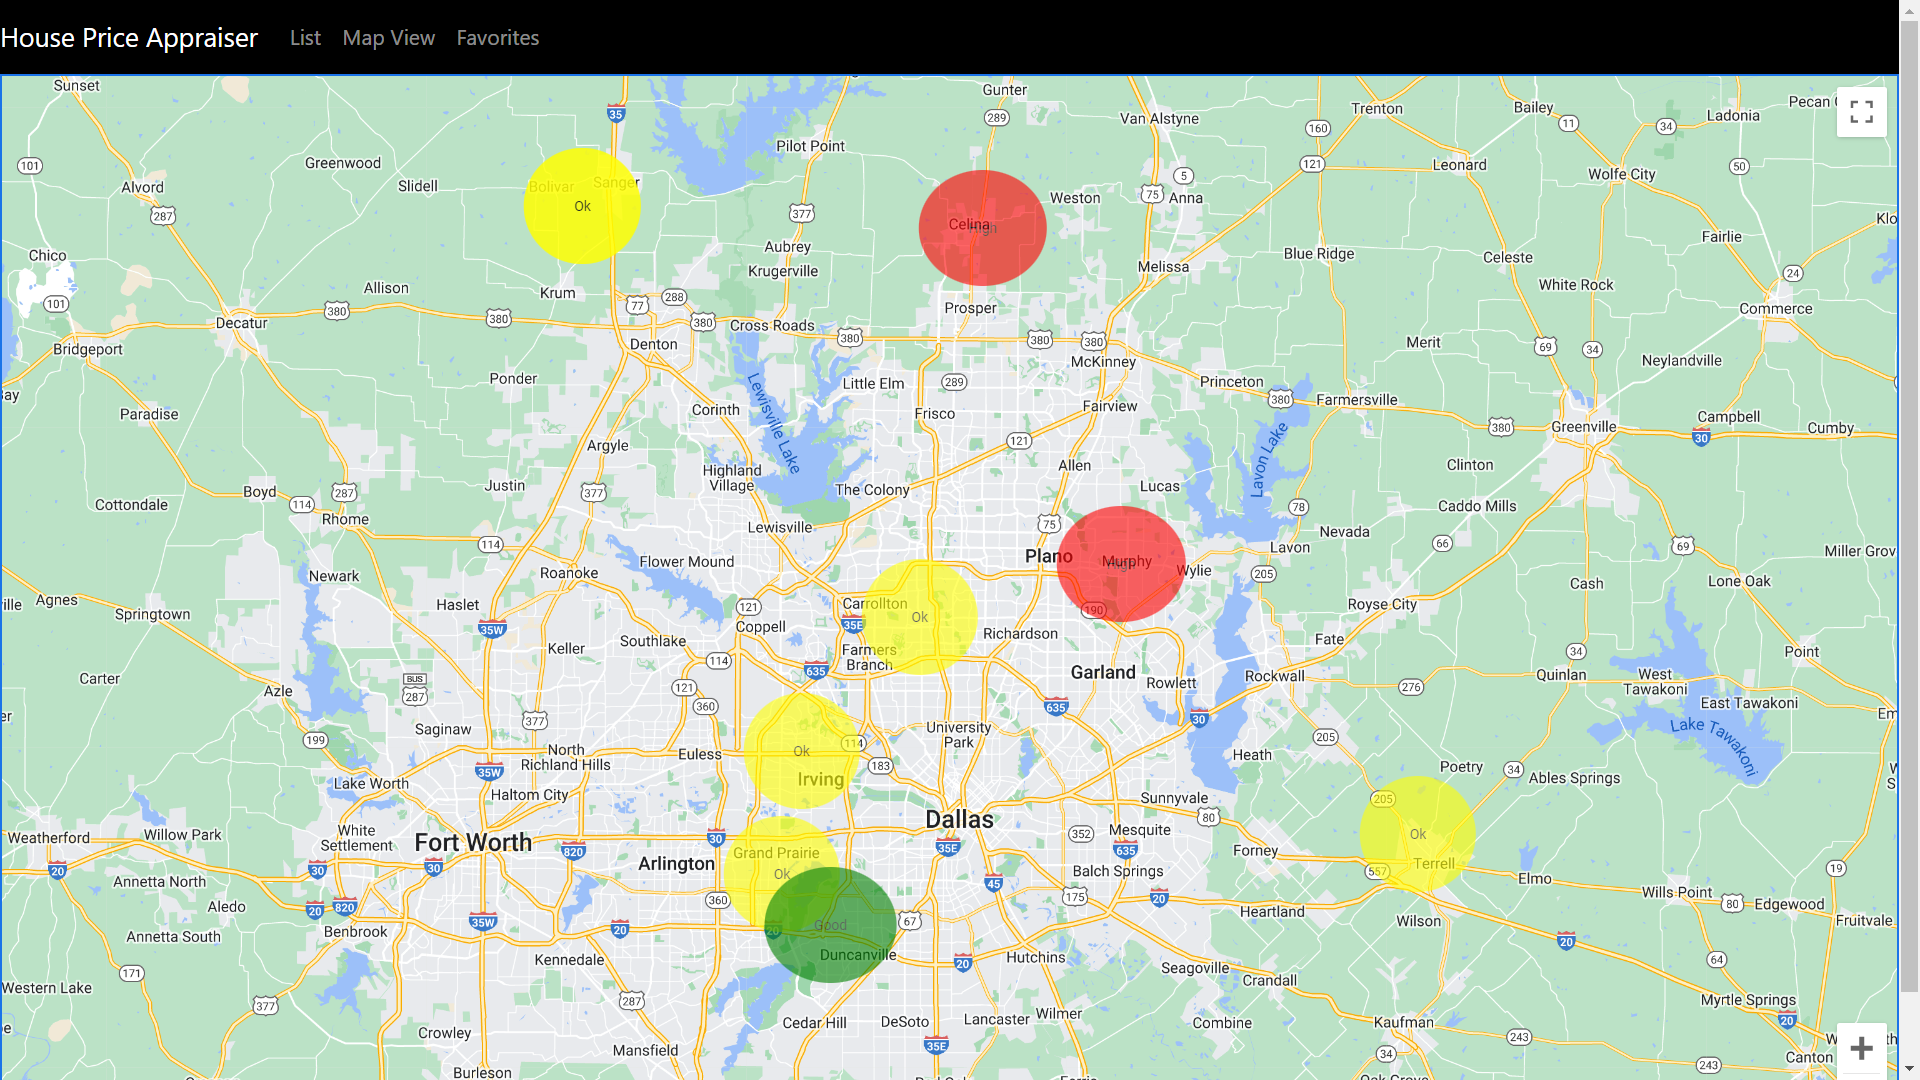Viewport: 1920px width, 1080px height.
Task: Click the page scrollbar down arrow
Action: (x=1909, y=1069)
